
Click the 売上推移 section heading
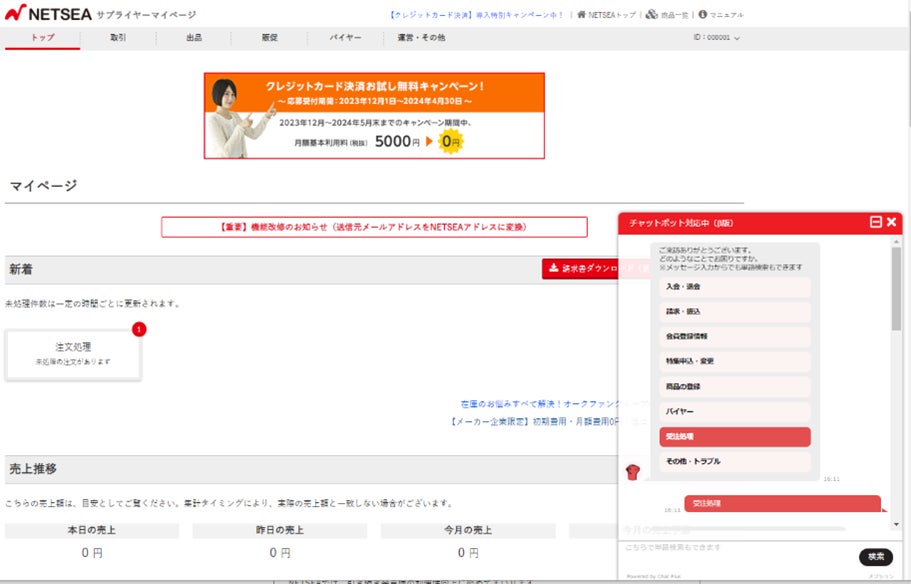pyautogui.click(x=33, y=469)
